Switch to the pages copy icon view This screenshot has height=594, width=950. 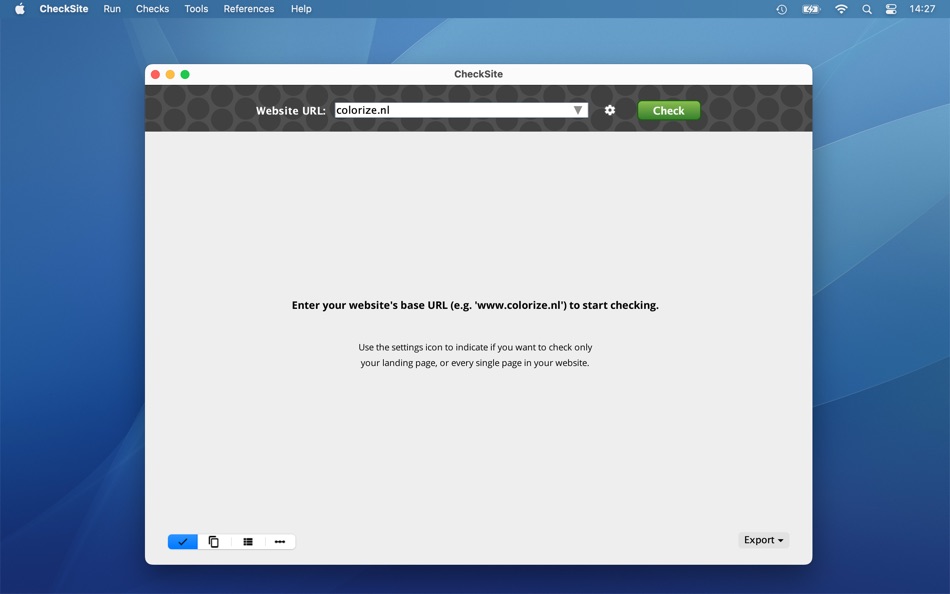[214, 541]
